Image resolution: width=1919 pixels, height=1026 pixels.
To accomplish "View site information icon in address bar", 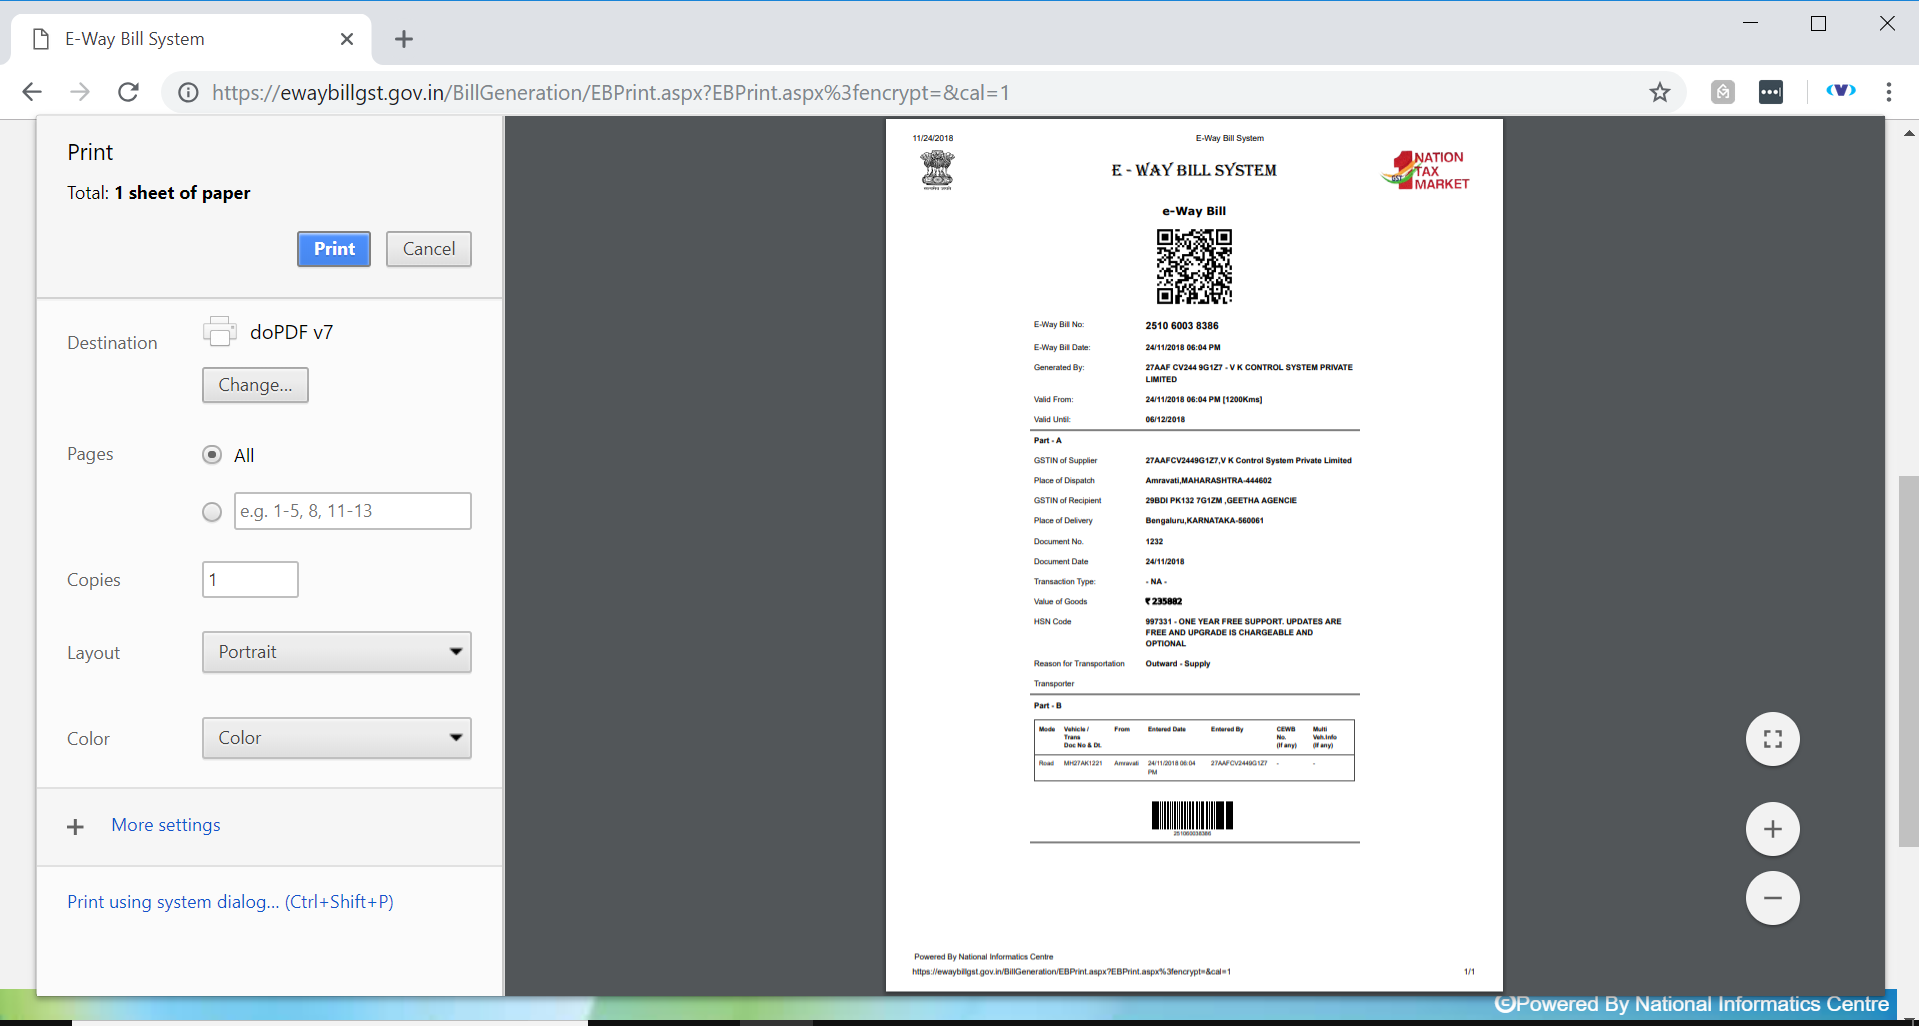I will pos(188,92).
